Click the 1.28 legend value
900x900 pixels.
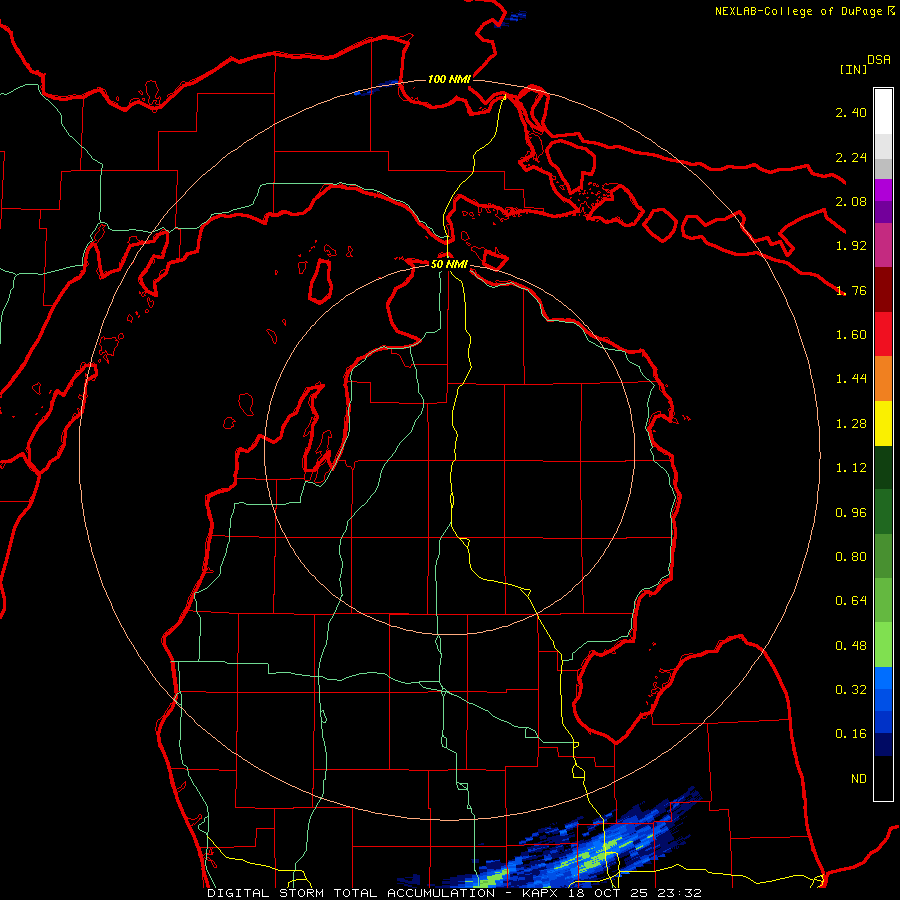(851, 424)
